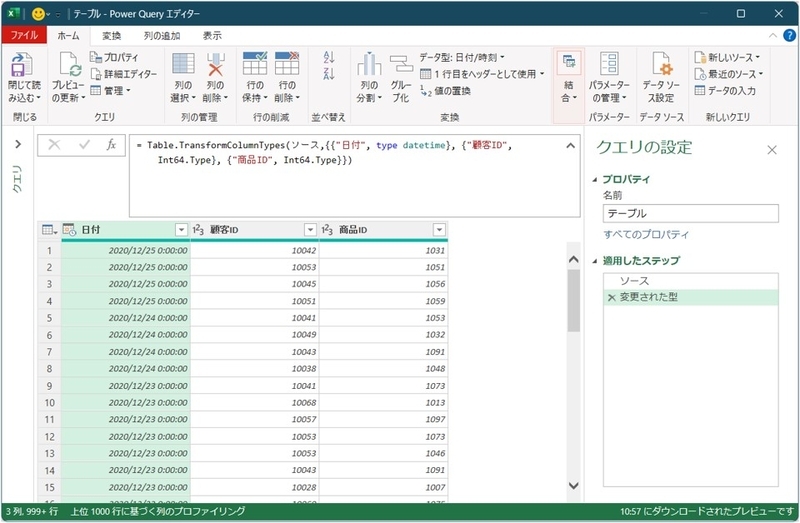Image resolution: width=800 pixels, height=523 pixels.
Task: Click the 列の選択 (Choose Columns) icon
Action: 183,63
